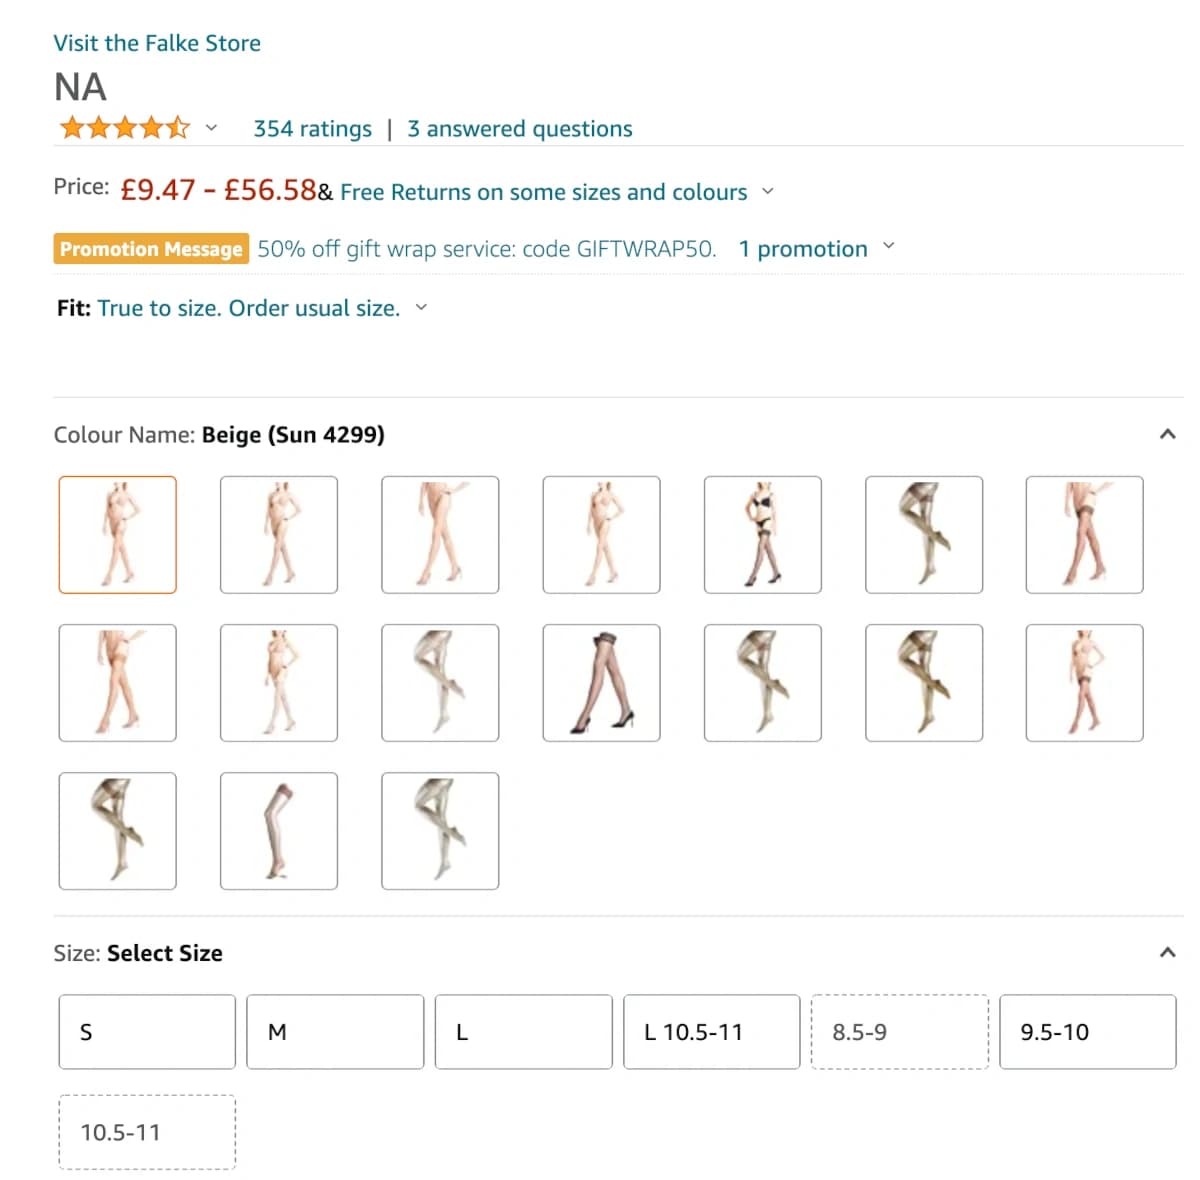Open the 354 ratings link
Viewport: 1200px width, 1180px height.
[x=312, y=128]
